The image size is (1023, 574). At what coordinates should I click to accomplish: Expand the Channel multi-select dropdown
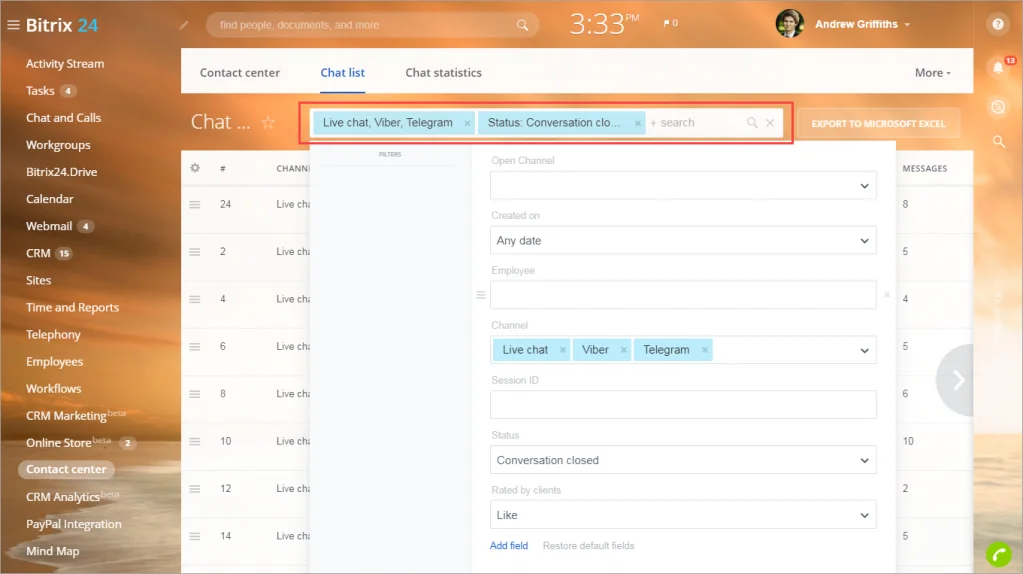point(864,350)
